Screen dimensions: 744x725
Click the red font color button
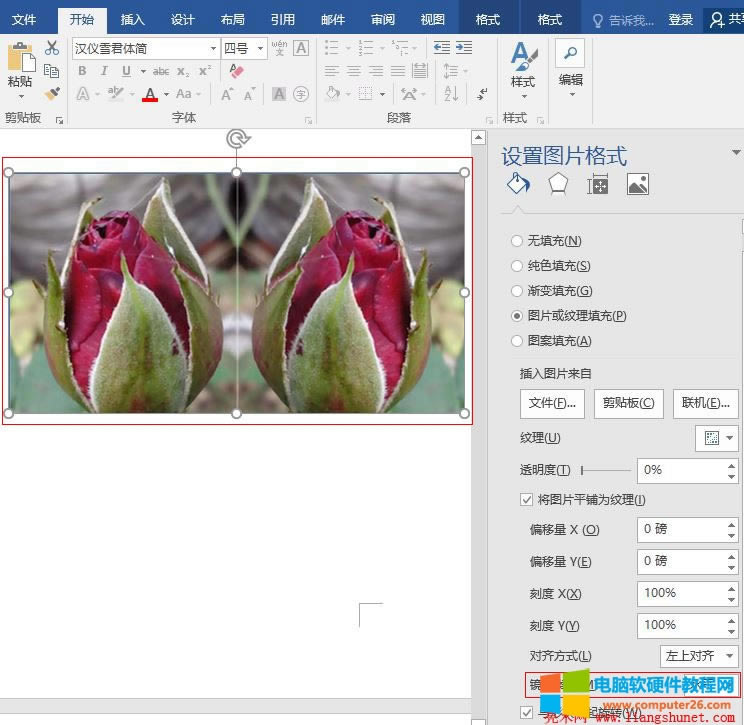click(x=150, y=95)
